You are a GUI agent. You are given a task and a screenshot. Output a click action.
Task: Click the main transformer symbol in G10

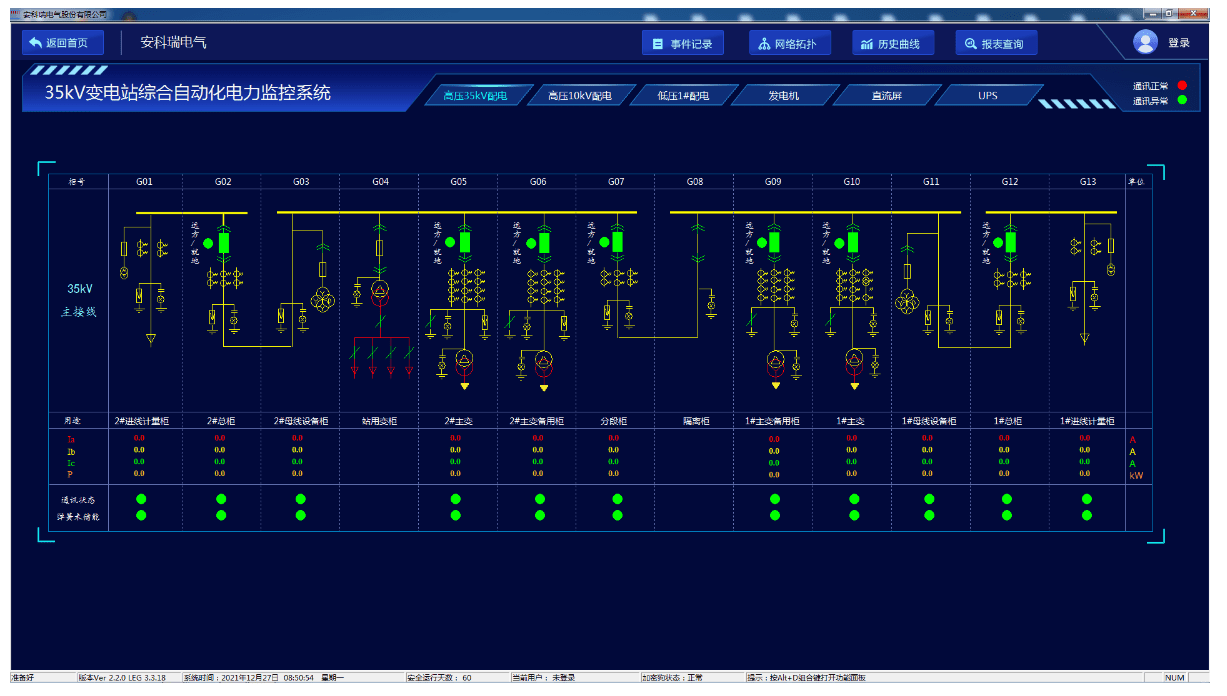(854, 359)
